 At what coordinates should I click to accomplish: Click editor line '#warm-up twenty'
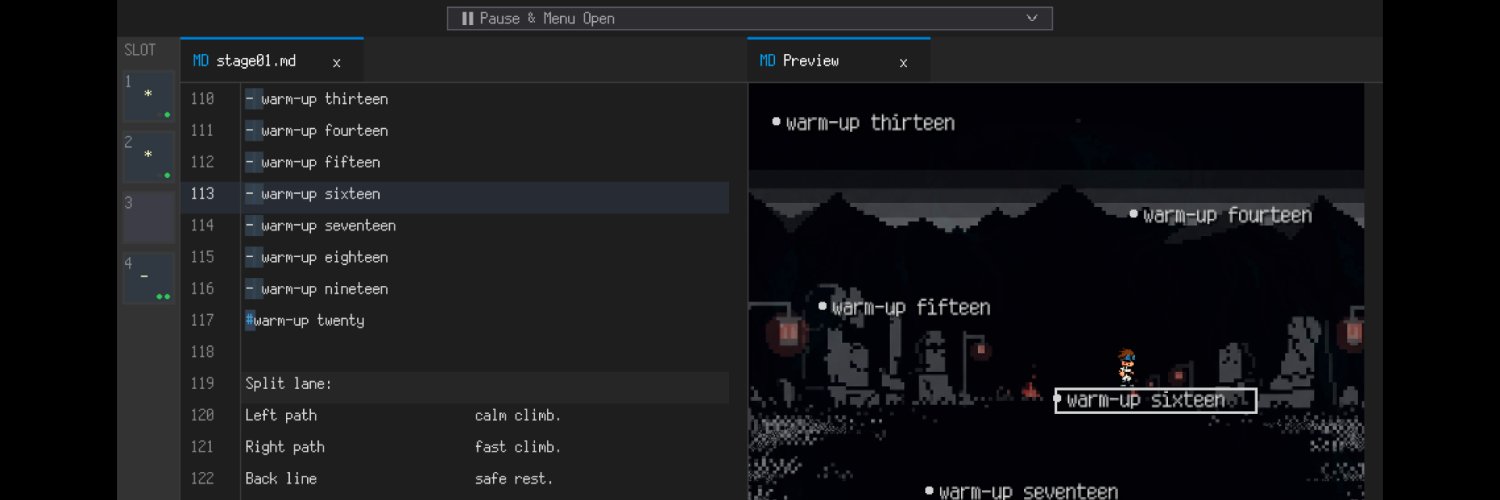[305, 321]
